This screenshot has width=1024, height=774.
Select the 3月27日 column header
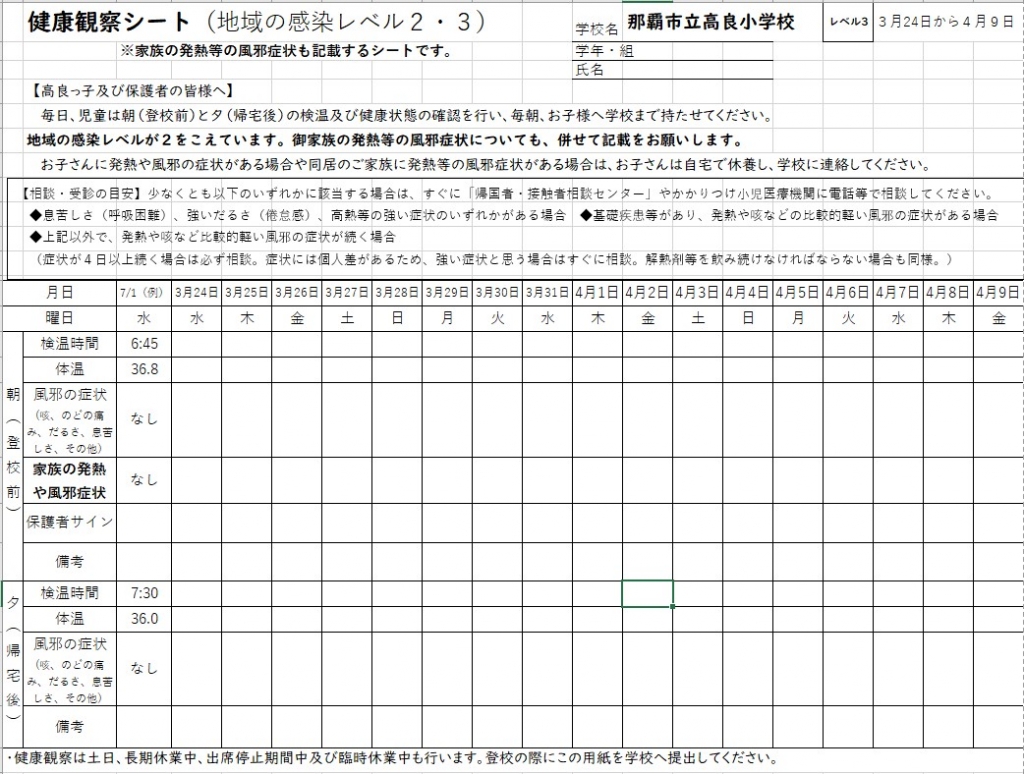coord(347,293)
